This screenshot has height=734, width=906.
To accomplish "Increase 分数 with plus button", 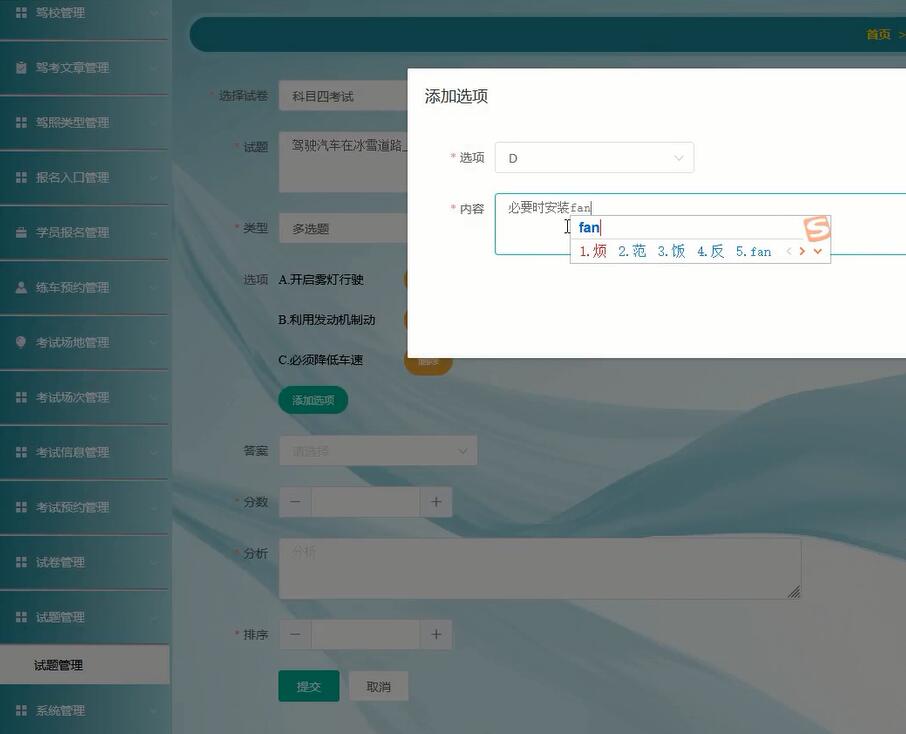I will [x=436, y=502].
